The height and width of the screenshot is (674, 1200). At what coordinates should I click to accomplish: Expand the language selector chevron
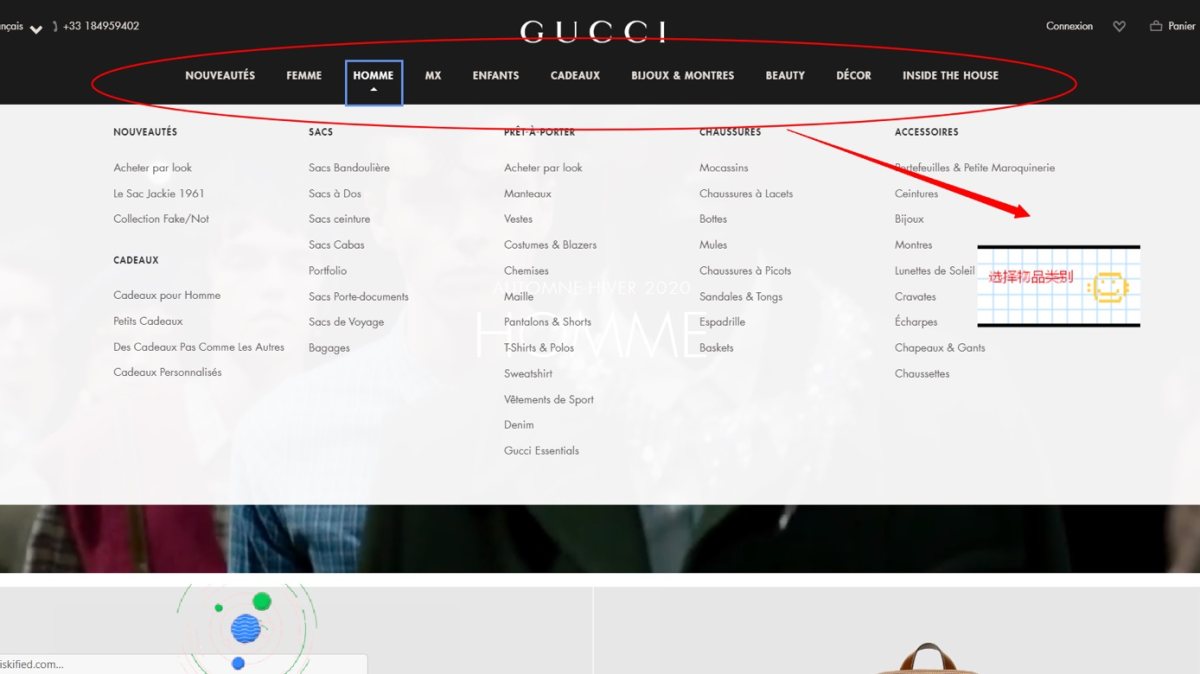point(36,29)
